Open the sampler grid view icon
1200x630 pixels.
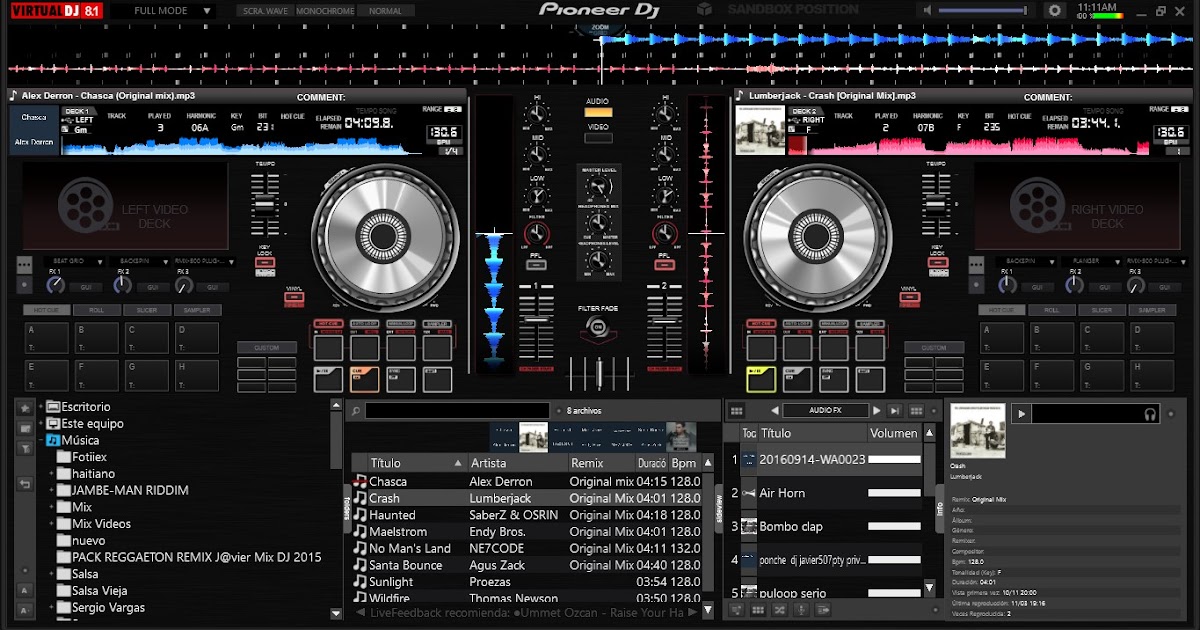(x=736, y=411)
